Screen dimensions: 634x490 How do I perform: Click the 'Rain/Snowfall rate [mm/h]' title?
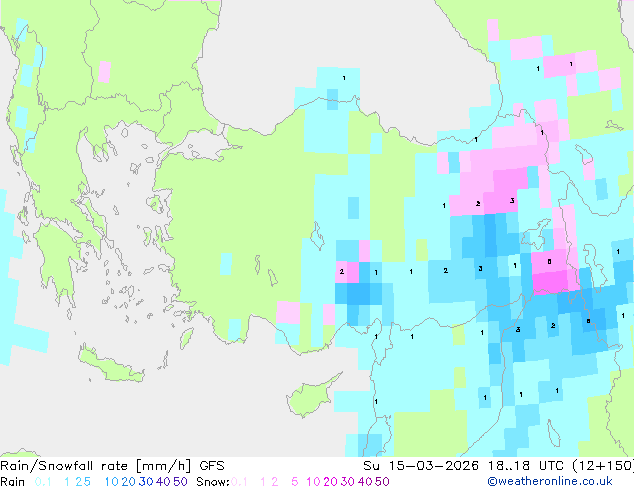95,466
